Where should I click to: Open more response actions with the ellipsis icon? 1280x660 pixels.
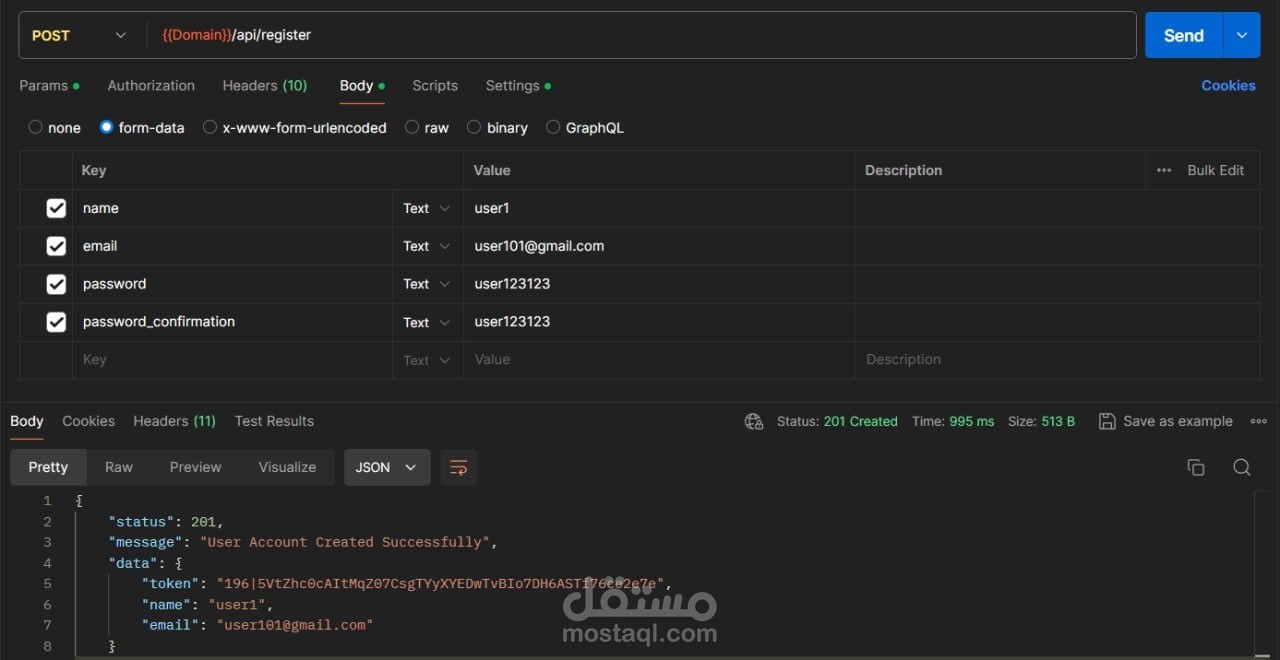pos(1259,421)
